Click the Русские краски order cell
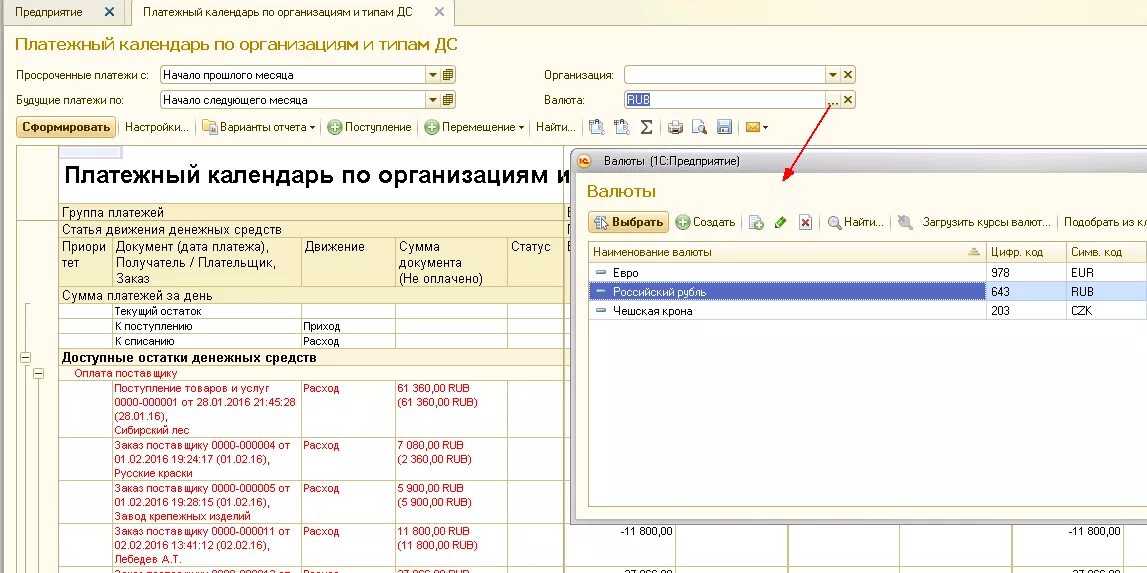1147x573 pixels. coord(206,459)
